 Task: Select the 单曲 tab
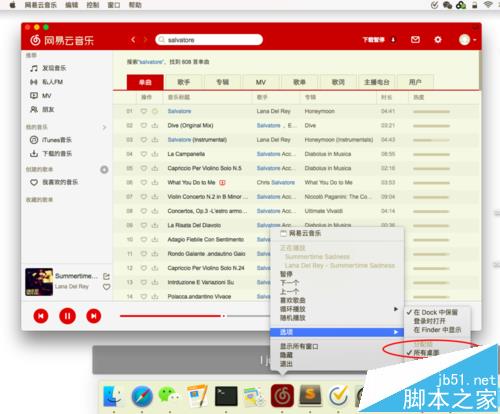coord(145,82)
